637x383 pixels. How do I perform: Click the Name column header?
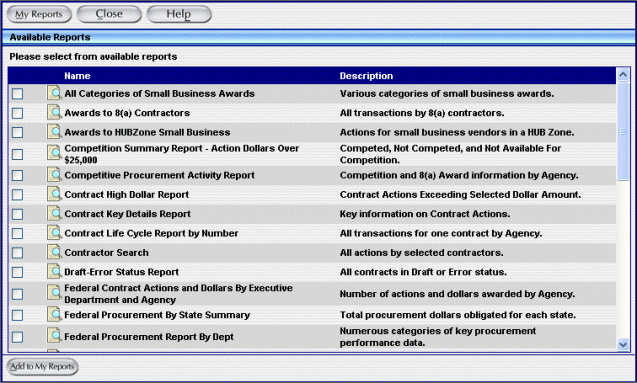click(x=77, y=76)
